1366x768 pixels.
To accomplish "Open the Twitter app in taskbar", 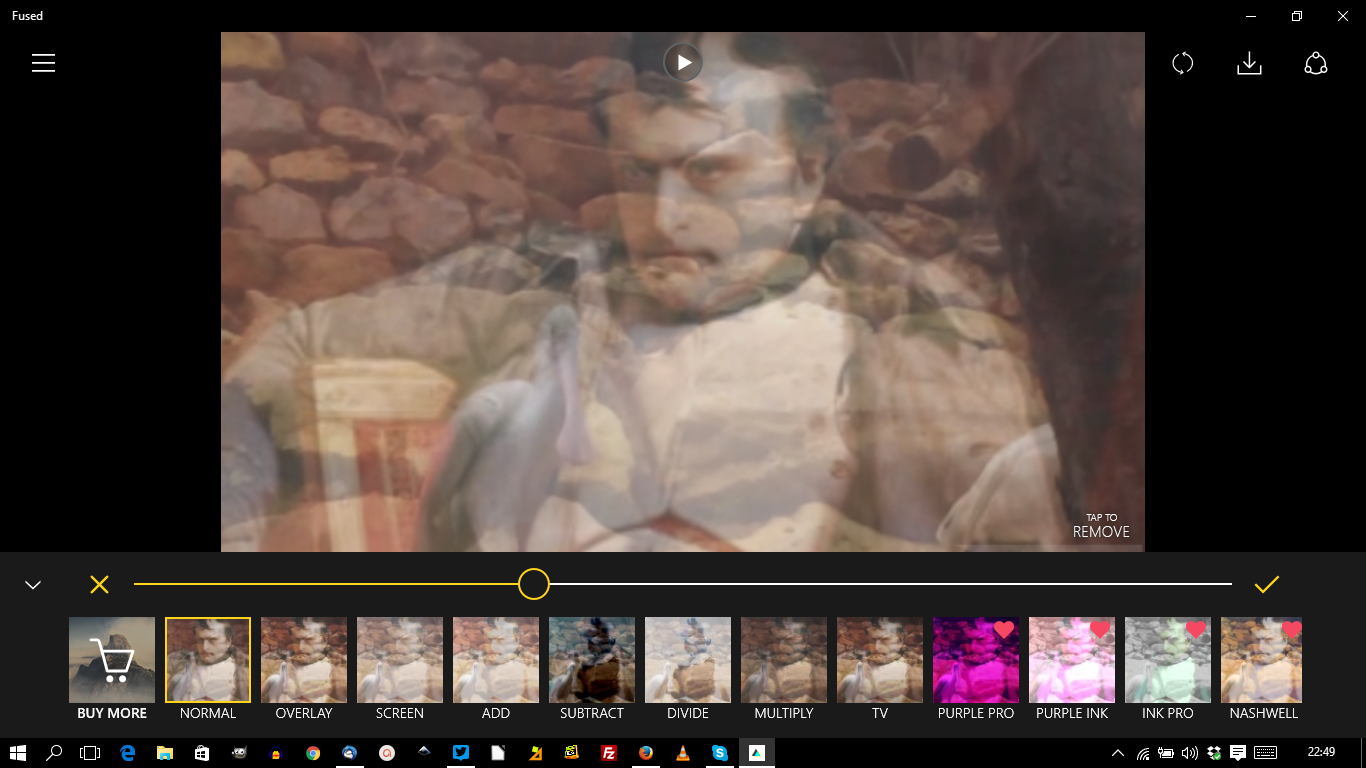I will pyautogui.click(x=461, y=752).
